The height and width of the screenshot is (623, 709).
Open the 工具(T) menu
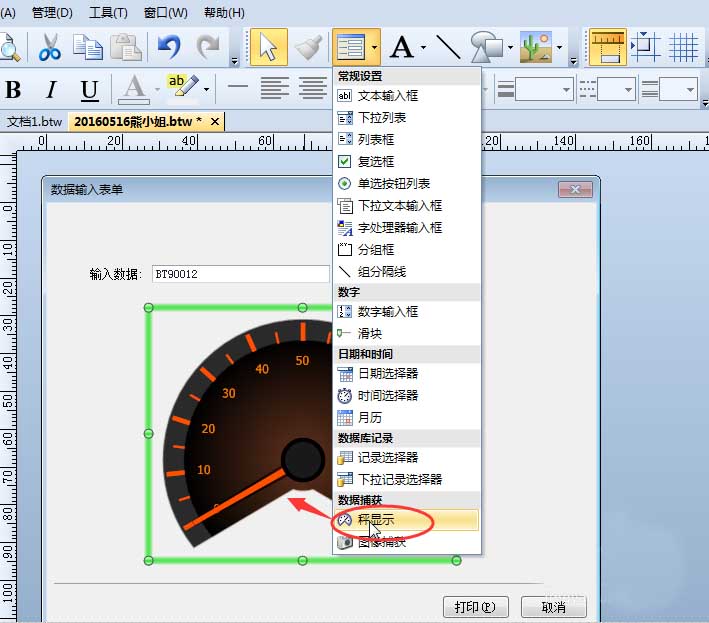click(108, 12)
